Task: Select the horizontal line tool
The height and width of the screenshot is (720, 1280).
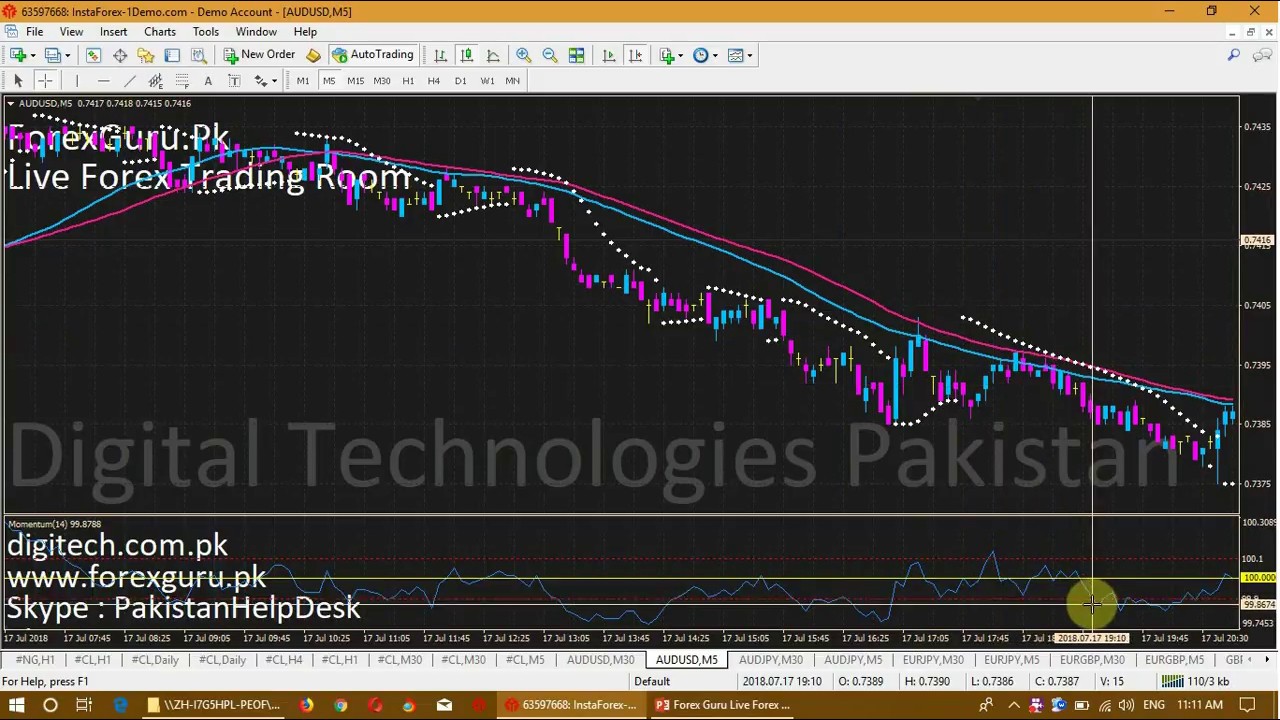Action: (x=103, y=80)
